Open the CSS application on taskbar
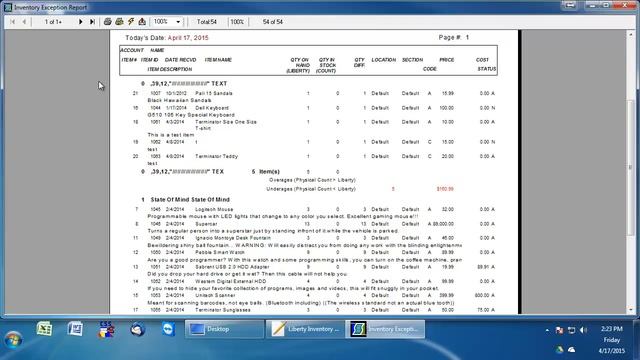The height and width of the screenshot is (360, 640). click(106, 330)
